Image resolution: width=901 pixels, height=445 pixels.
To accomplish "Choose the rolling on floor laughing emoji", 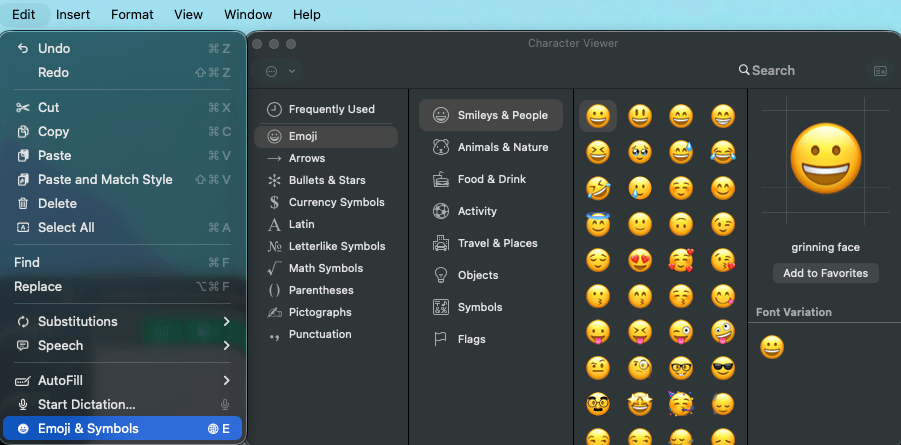I will pyautogui.click(x=598, y=188).
